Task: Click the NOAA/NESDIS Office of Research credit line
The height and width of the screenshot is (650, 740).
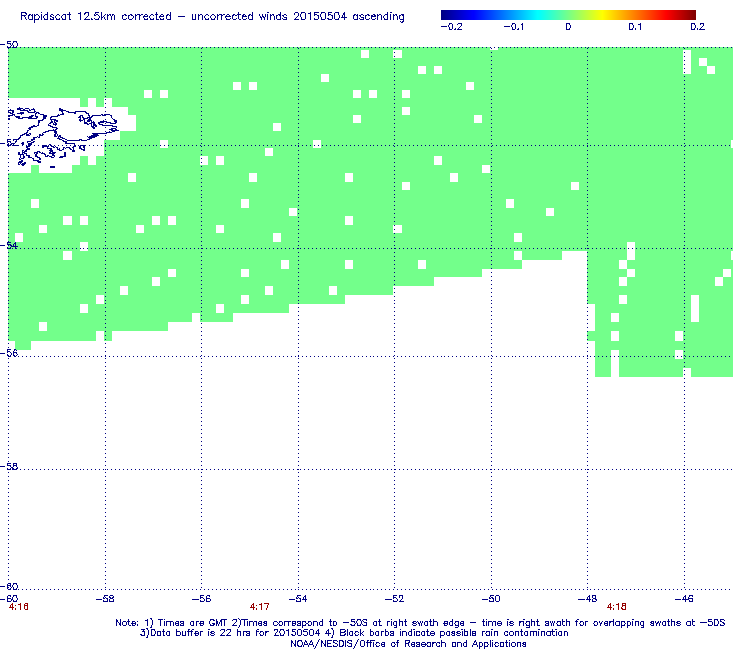Action: point(408,644)
